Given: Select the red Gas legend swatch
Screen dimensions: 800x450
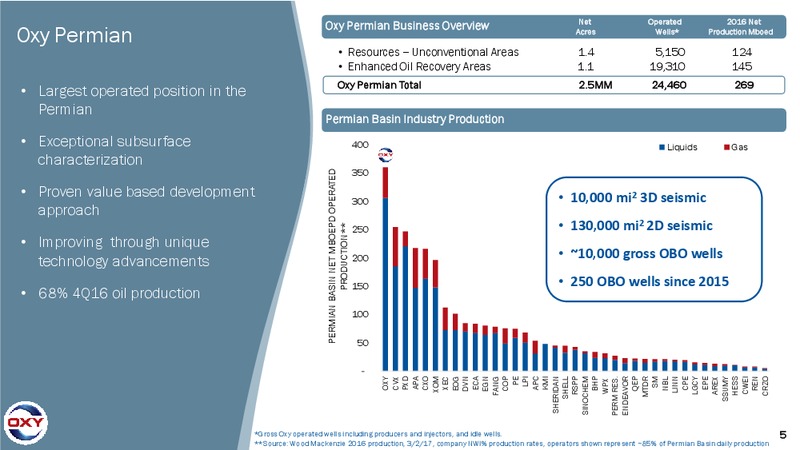Looking at the screenshot, I should tap(727, 147).
